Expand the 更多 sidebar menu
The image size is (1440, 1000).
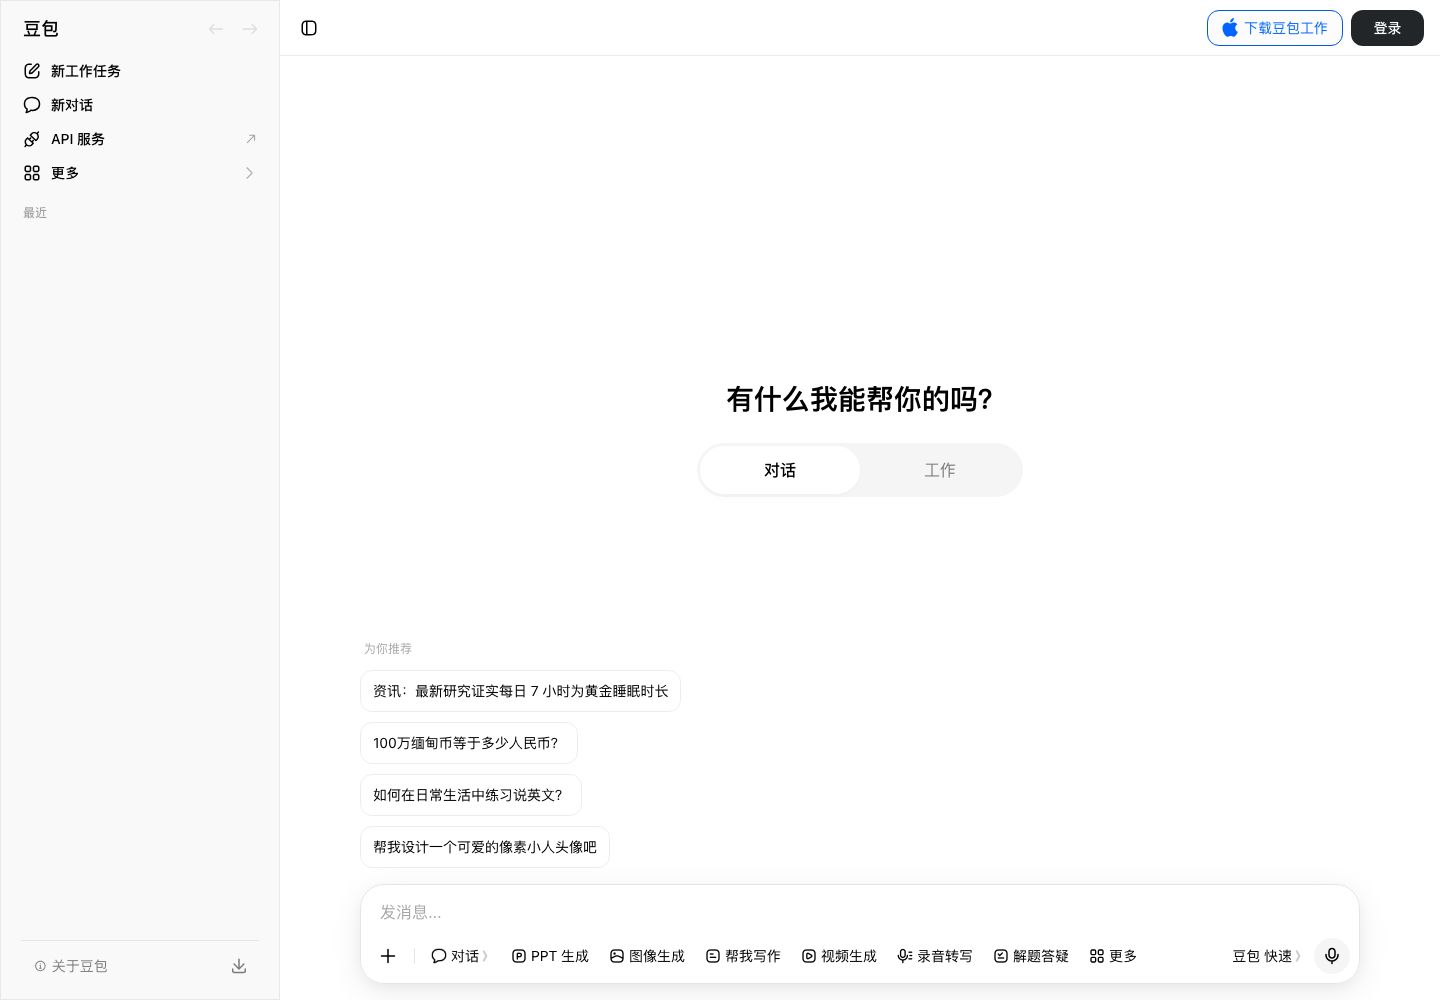coord(140,173)
